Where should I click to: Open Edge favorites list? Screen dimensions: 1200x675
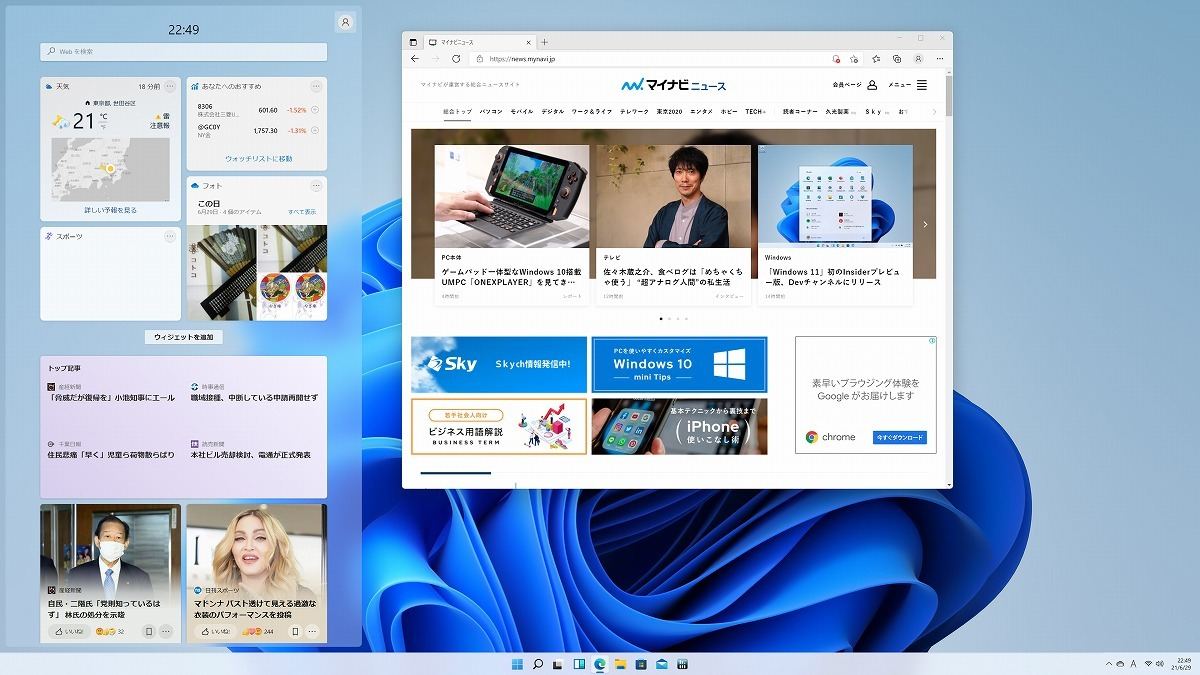877,59
